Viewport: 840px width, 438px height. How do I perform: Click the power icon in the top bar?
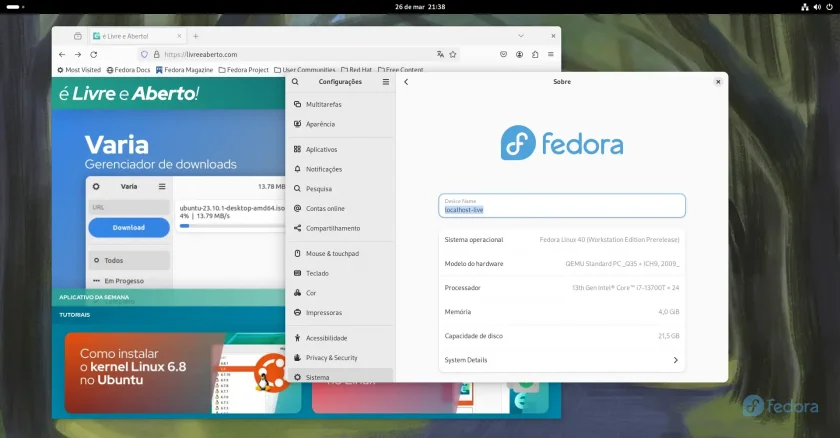point(830,7)
